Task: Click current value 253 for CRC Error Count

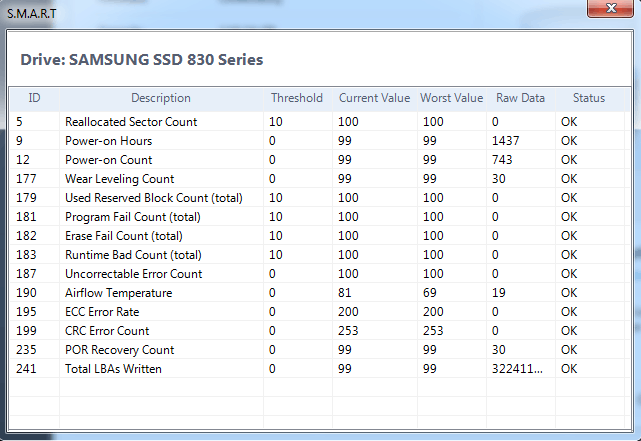Action: pos(348,331)
